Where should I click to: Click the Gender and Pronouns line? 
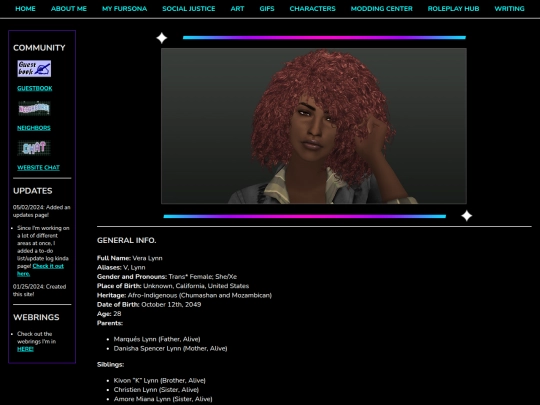(167, 277)
